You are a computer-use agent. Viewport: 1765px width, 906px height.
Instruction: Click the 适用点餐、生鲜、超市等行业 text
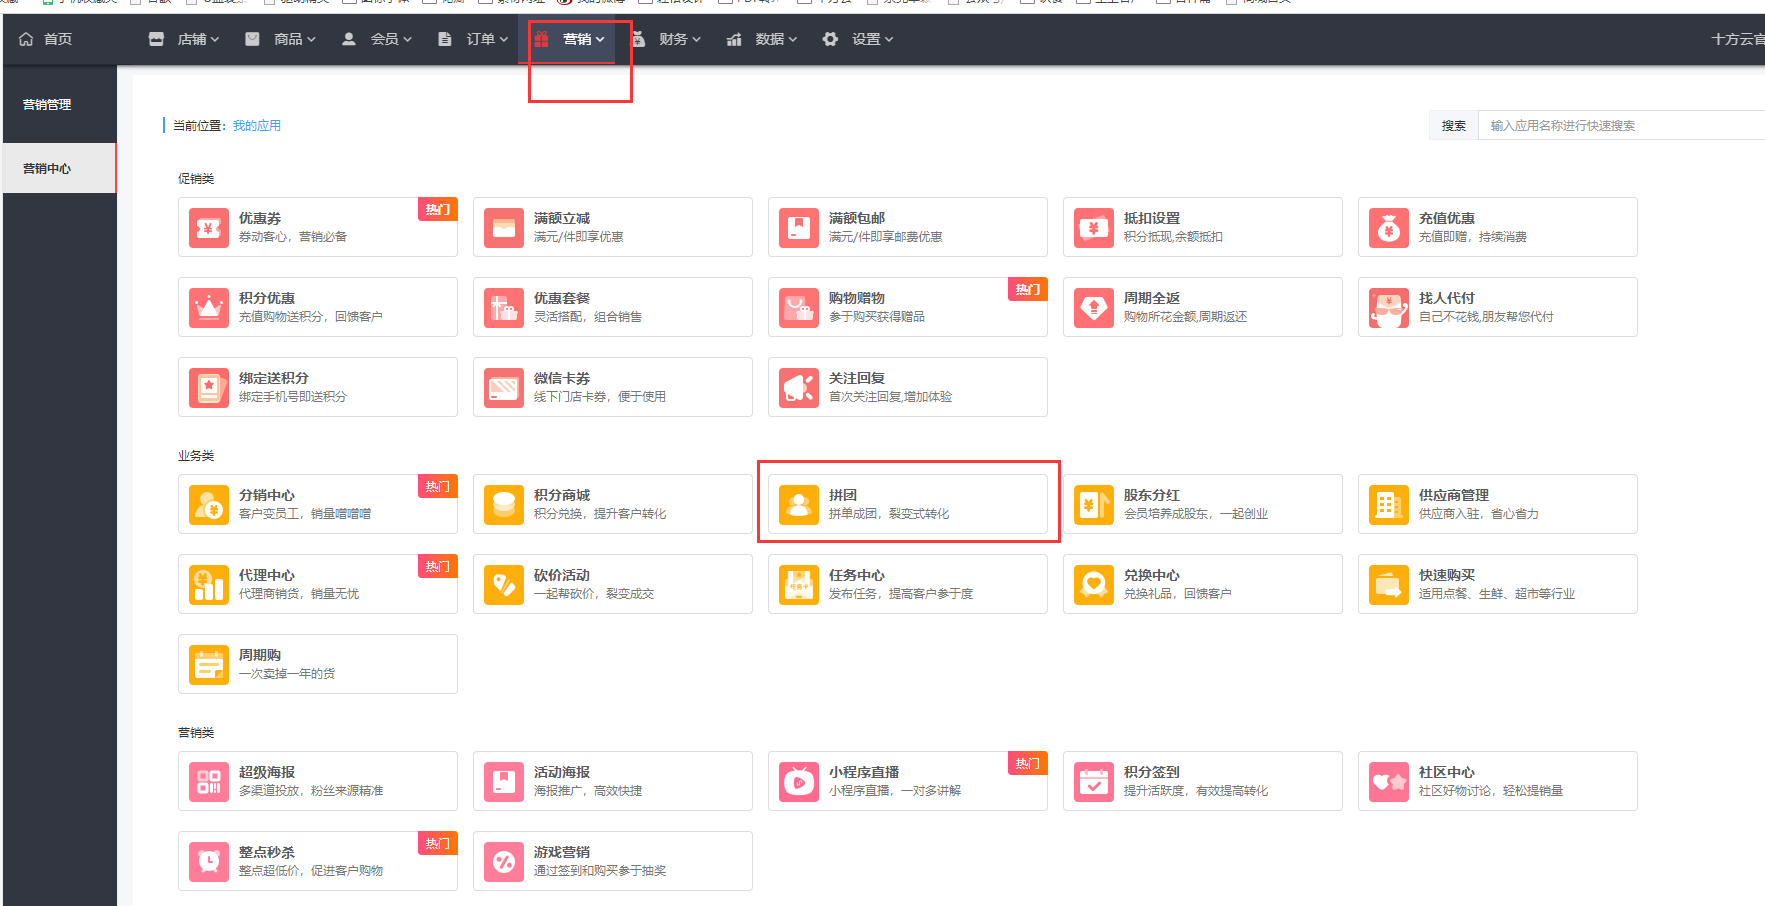pos(1497,594)
